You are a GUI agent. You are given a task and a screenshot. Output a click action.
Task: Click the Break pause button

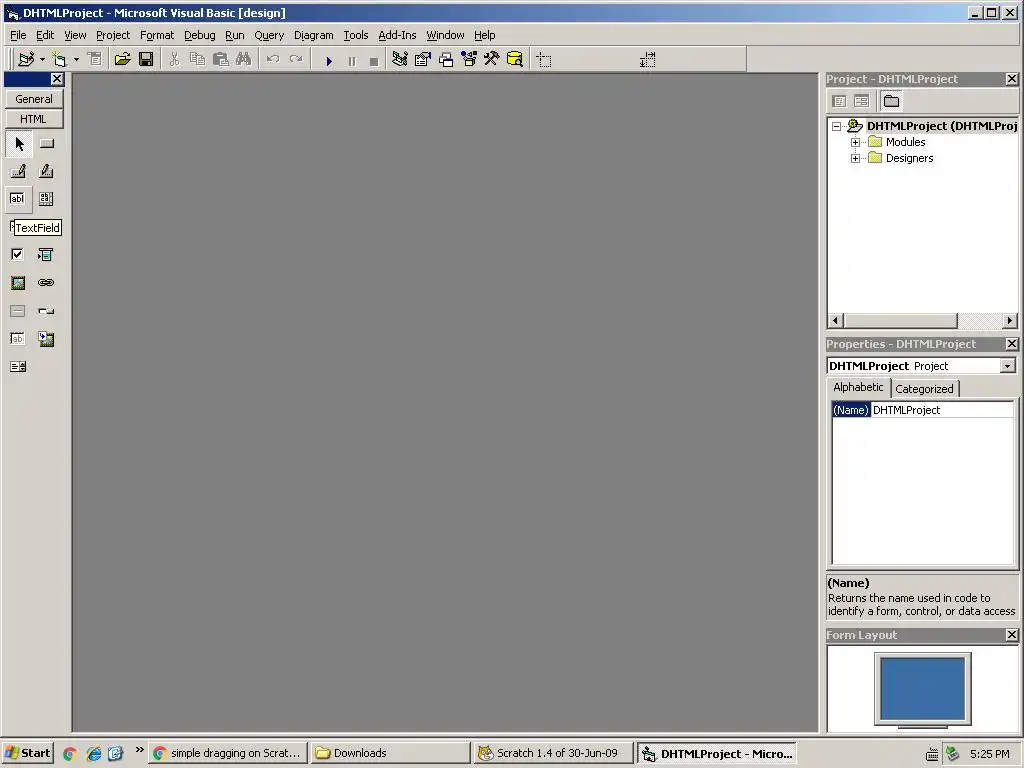tap(352, 61)
